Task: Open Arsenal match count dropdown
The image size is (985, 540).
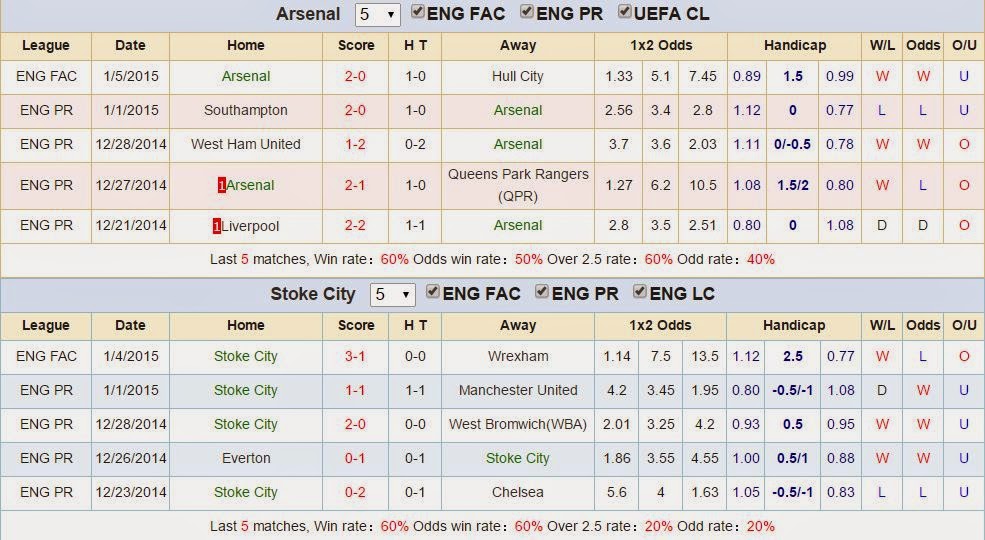Action: tap(378, 14)
